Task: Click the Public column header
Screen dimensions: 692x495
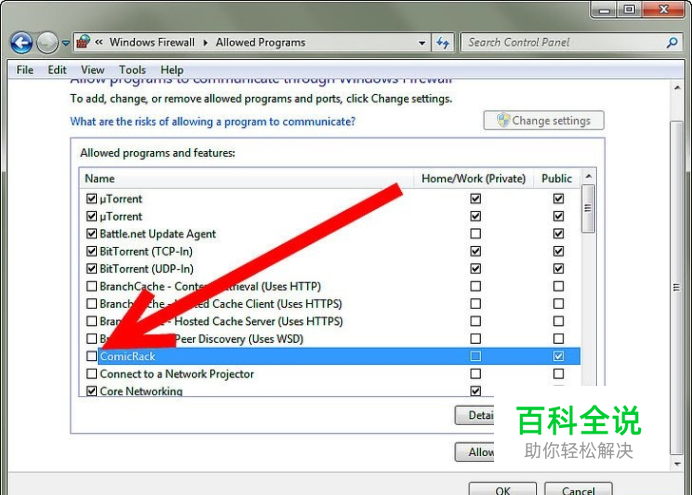Action: point(557,178)
